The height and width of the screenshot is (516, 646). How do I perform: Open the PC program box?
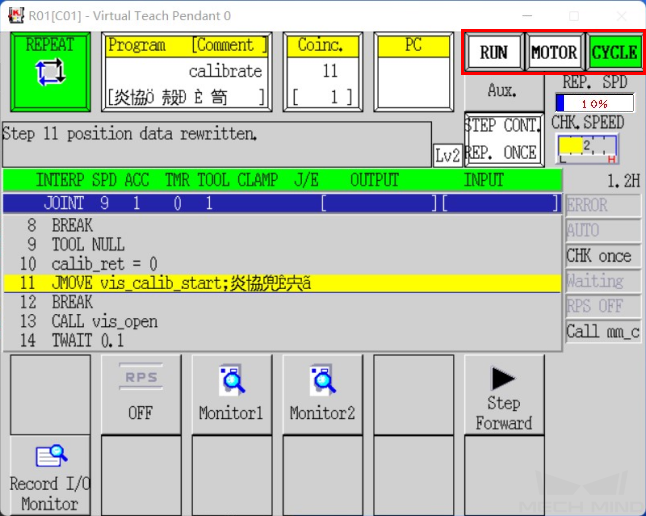(414, 72)
